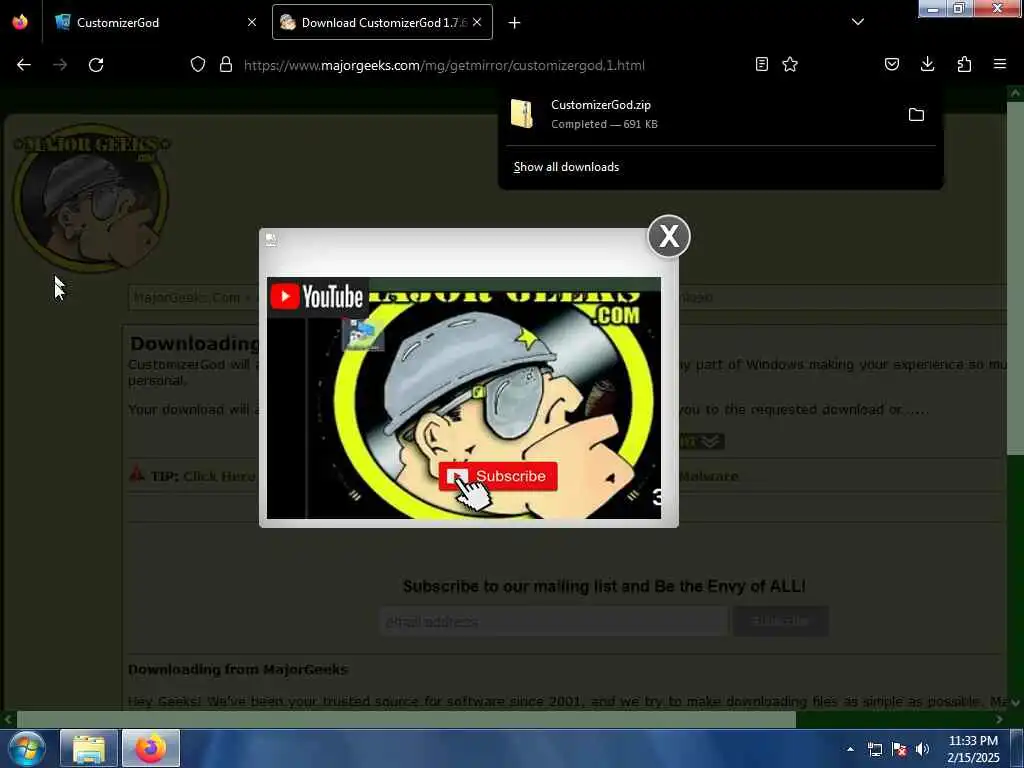
Task: Click the vertical scrollbar up arrow
Action: (1015, 93)
